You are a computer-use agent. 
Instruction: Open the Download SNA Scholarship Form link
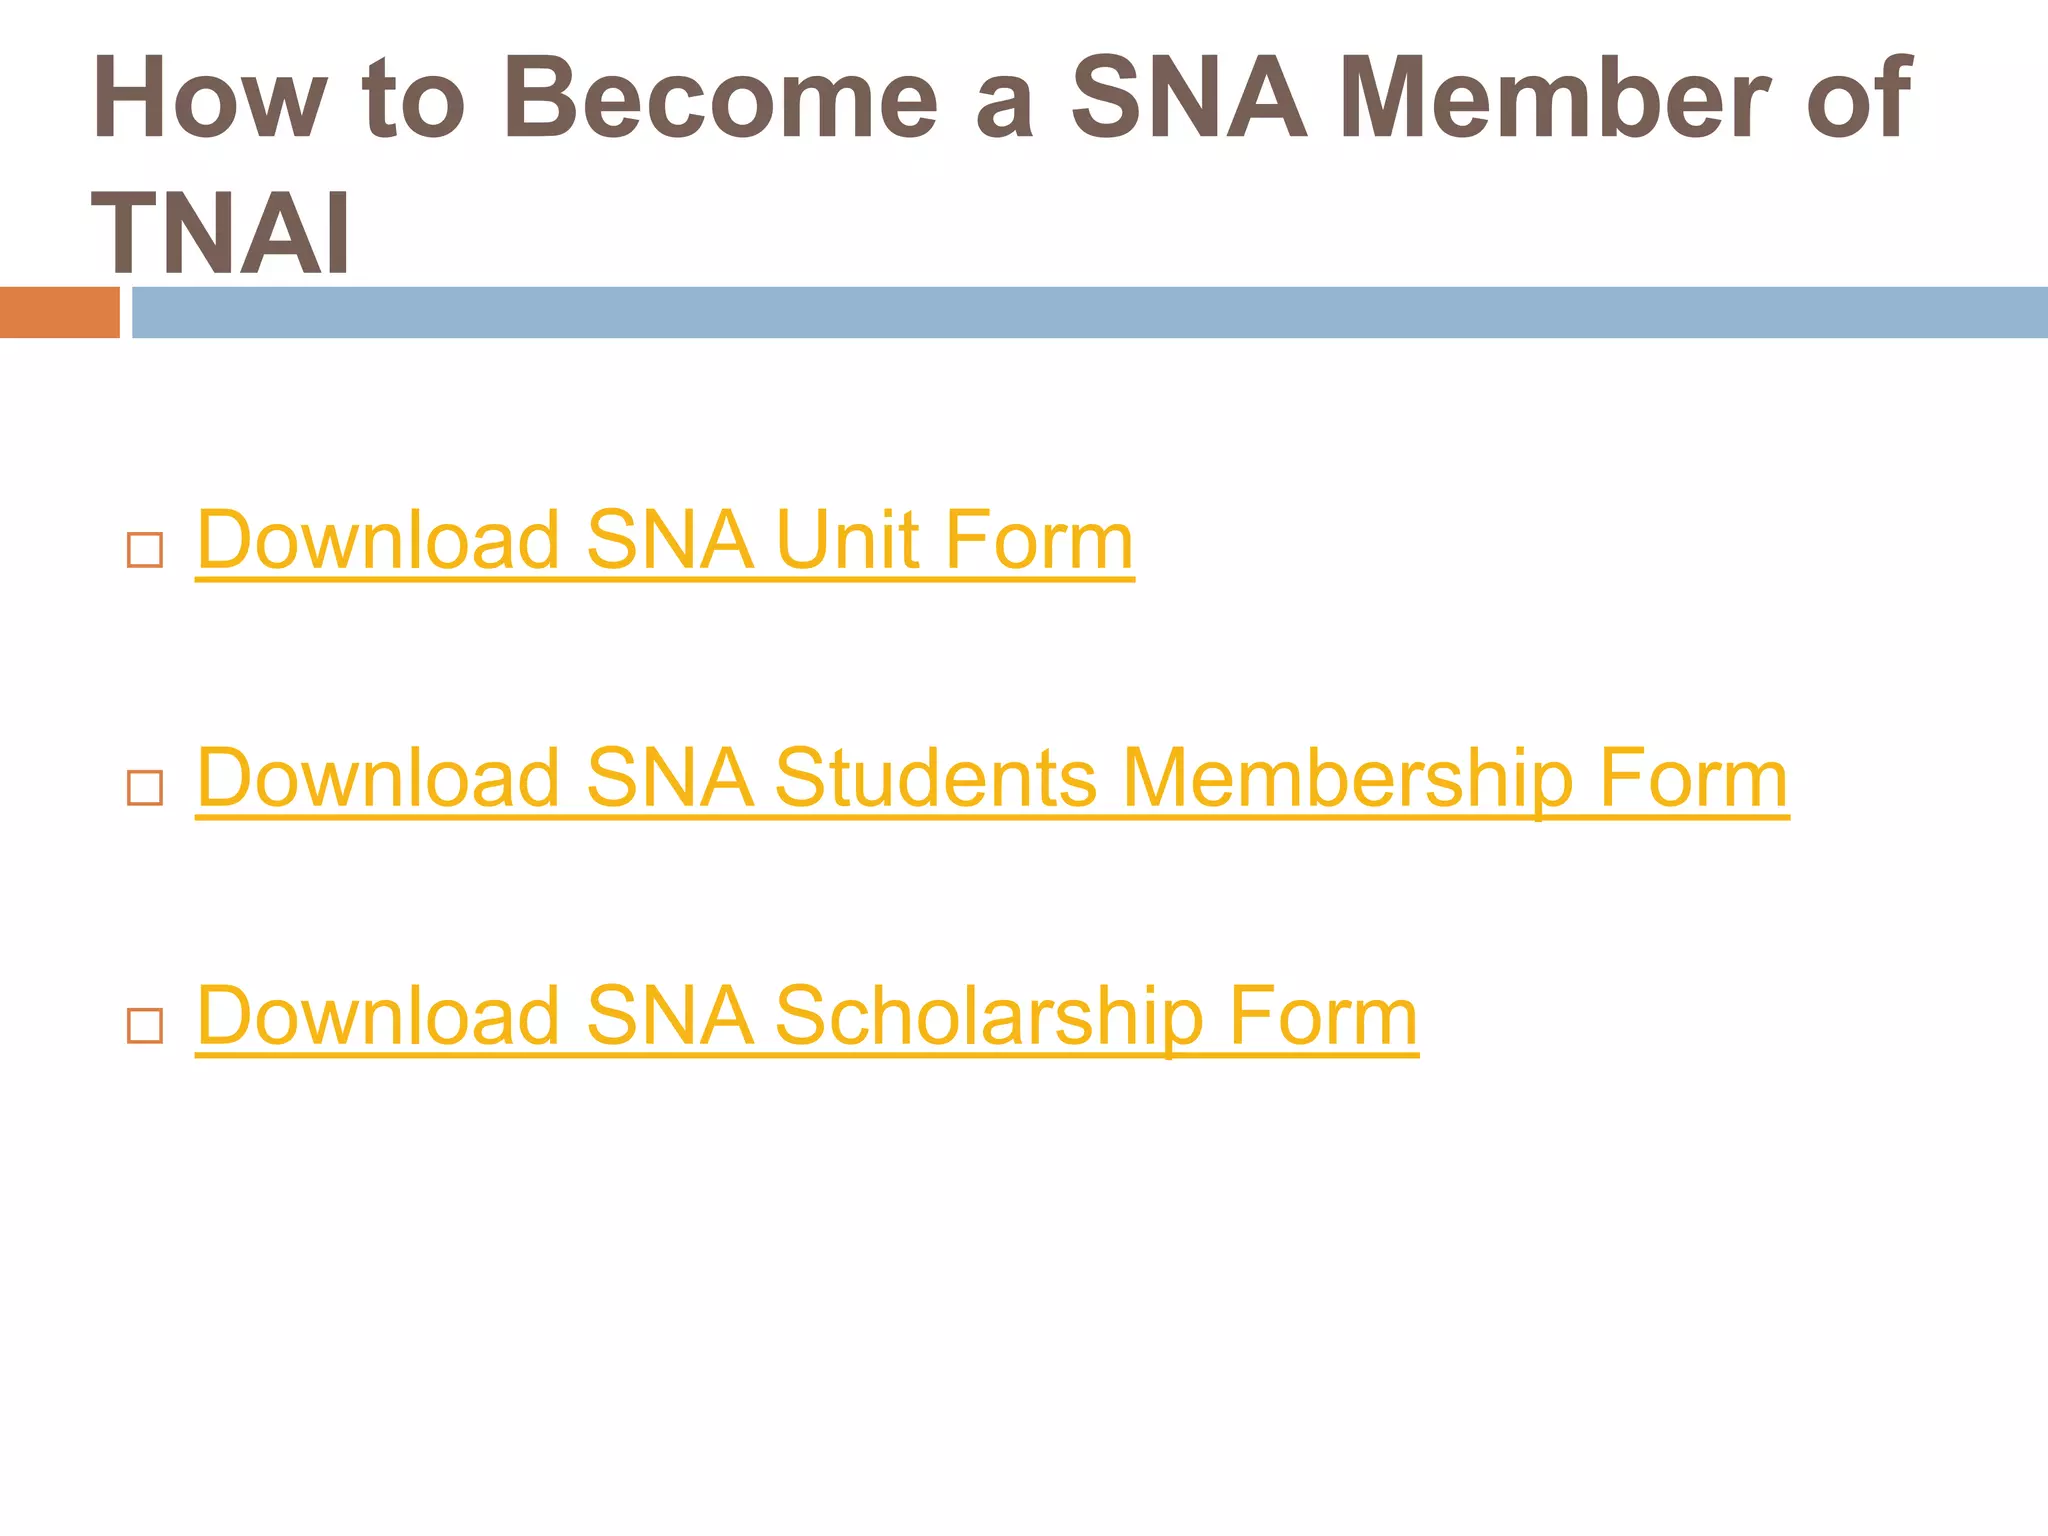point(806,1017)
